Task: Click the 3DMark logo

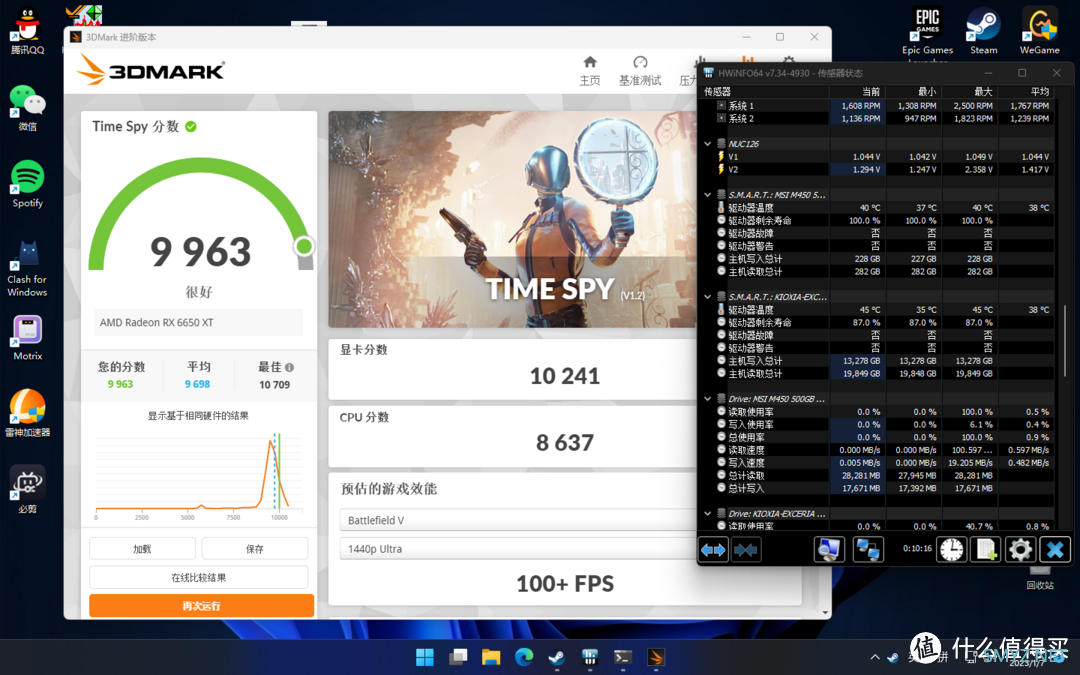Action: tap(150, 70)
